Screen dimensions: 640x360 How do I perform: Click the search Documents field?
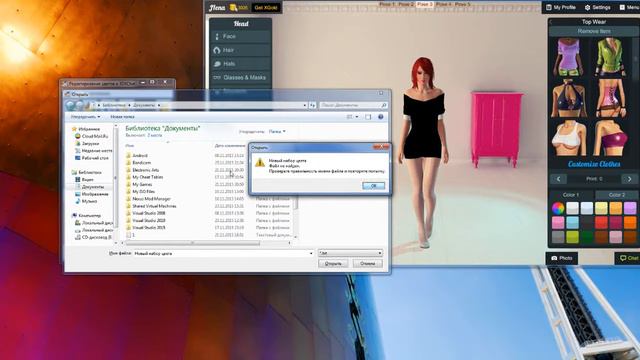pos(353,105)
